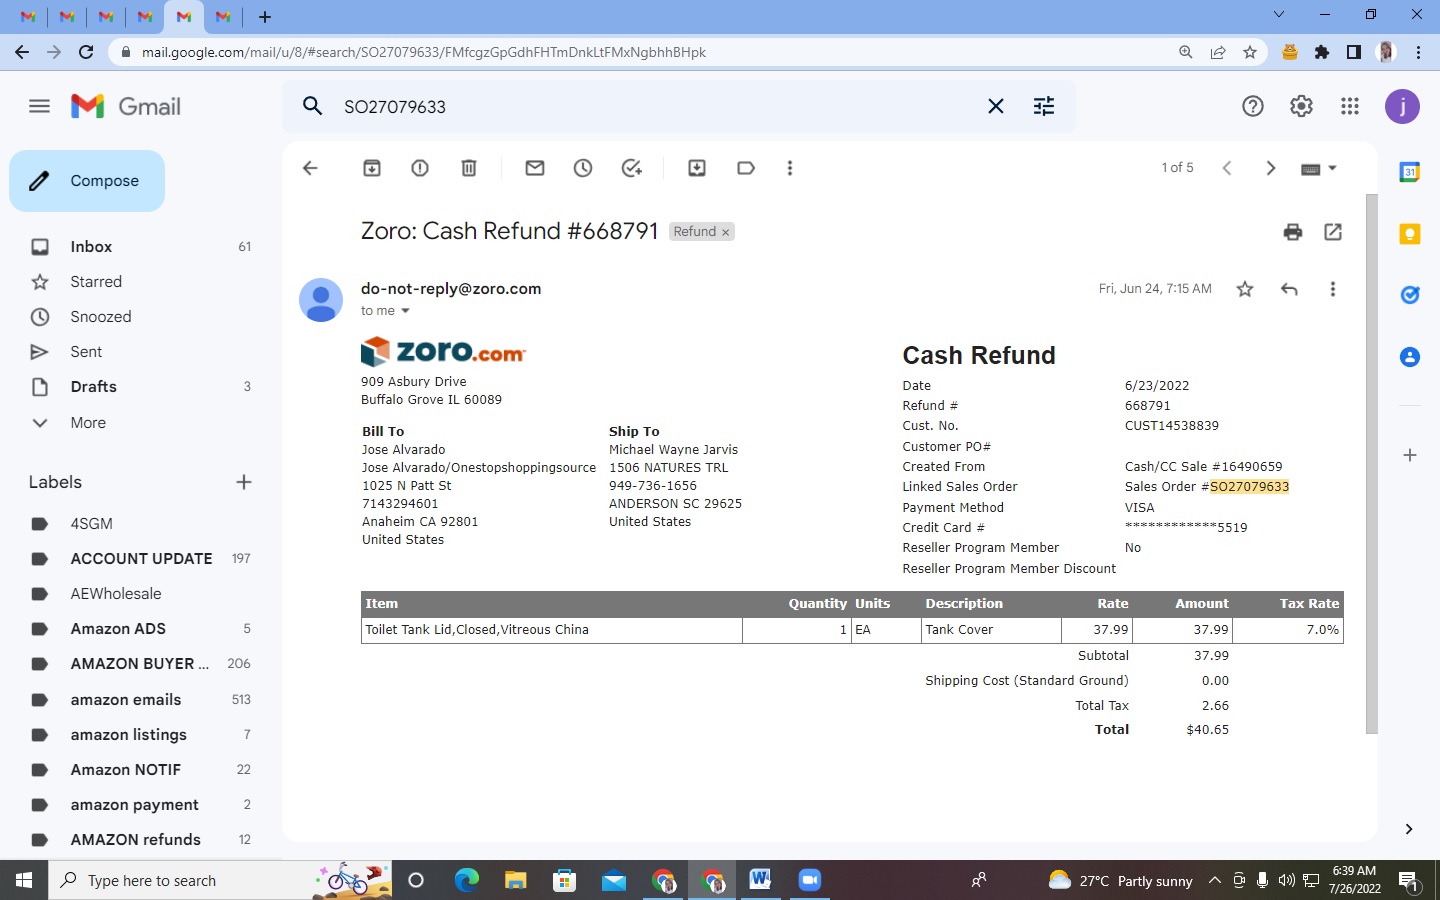Add email to Tasks

click(632, 168)
